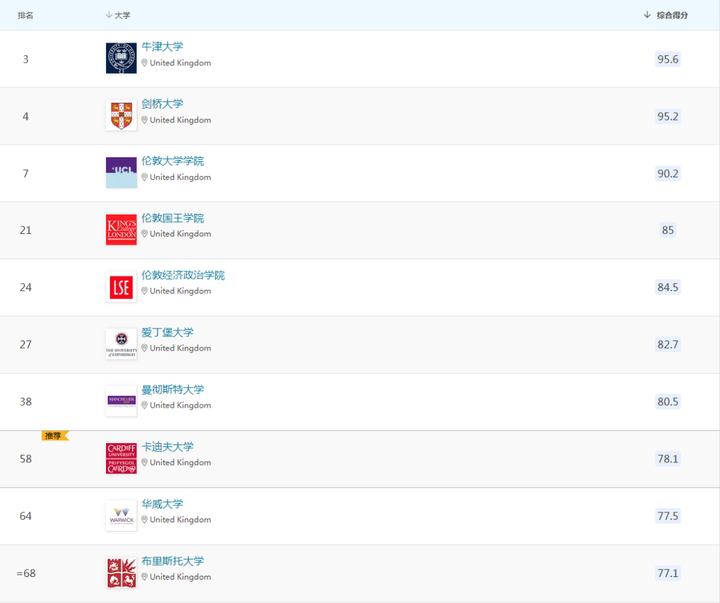Click the LSE logo

[121, 287]
